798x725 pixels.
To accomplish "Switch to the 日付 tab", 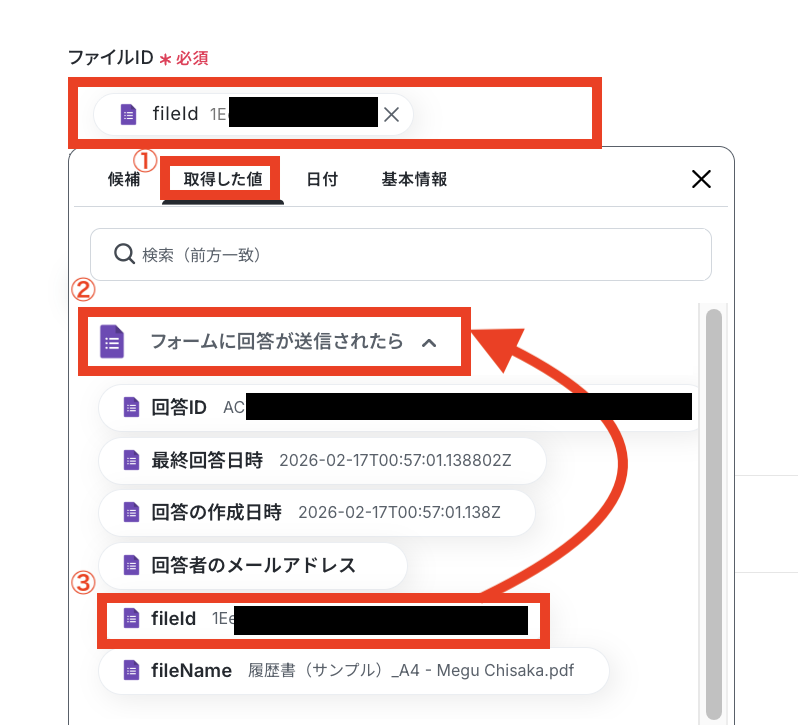I will point(322,179).
